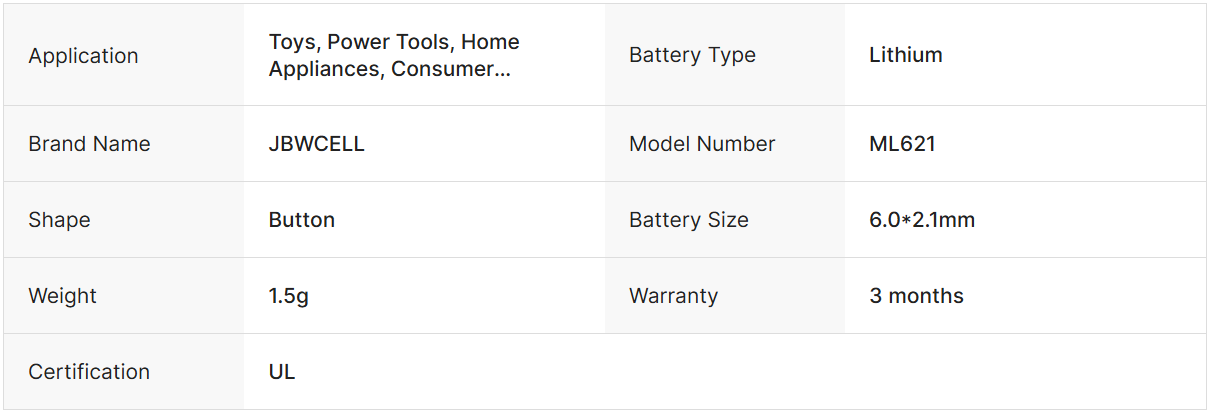Click the Weight label cell

pos(63,296)
